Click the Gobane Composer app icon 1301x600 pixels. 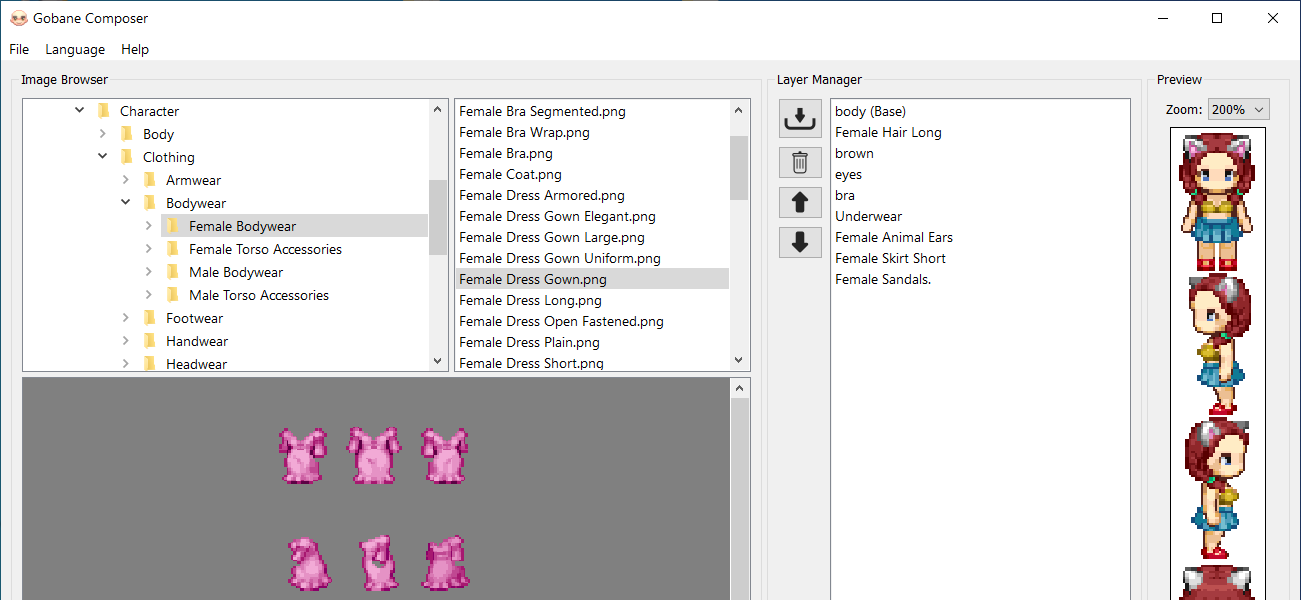click(18, 18)
